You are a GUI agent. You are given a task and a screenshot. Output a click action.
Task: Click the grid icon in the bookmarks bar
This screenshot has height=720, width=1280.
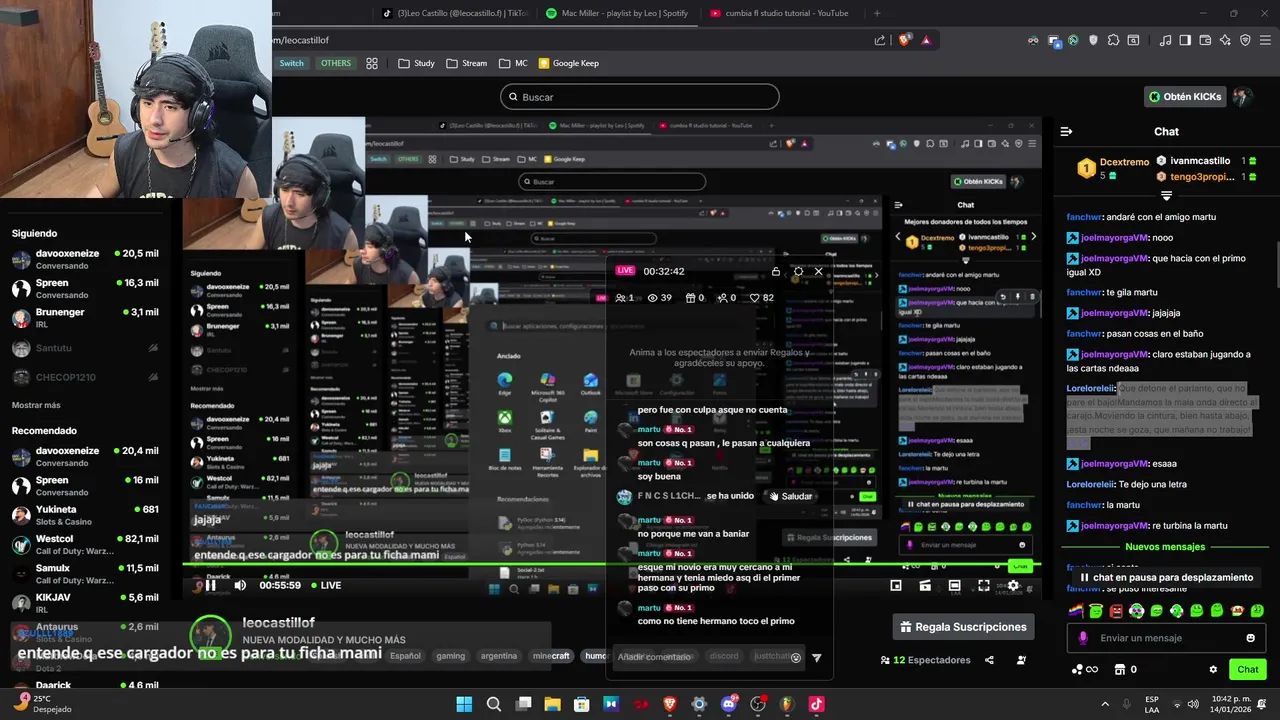pos(372,63)
